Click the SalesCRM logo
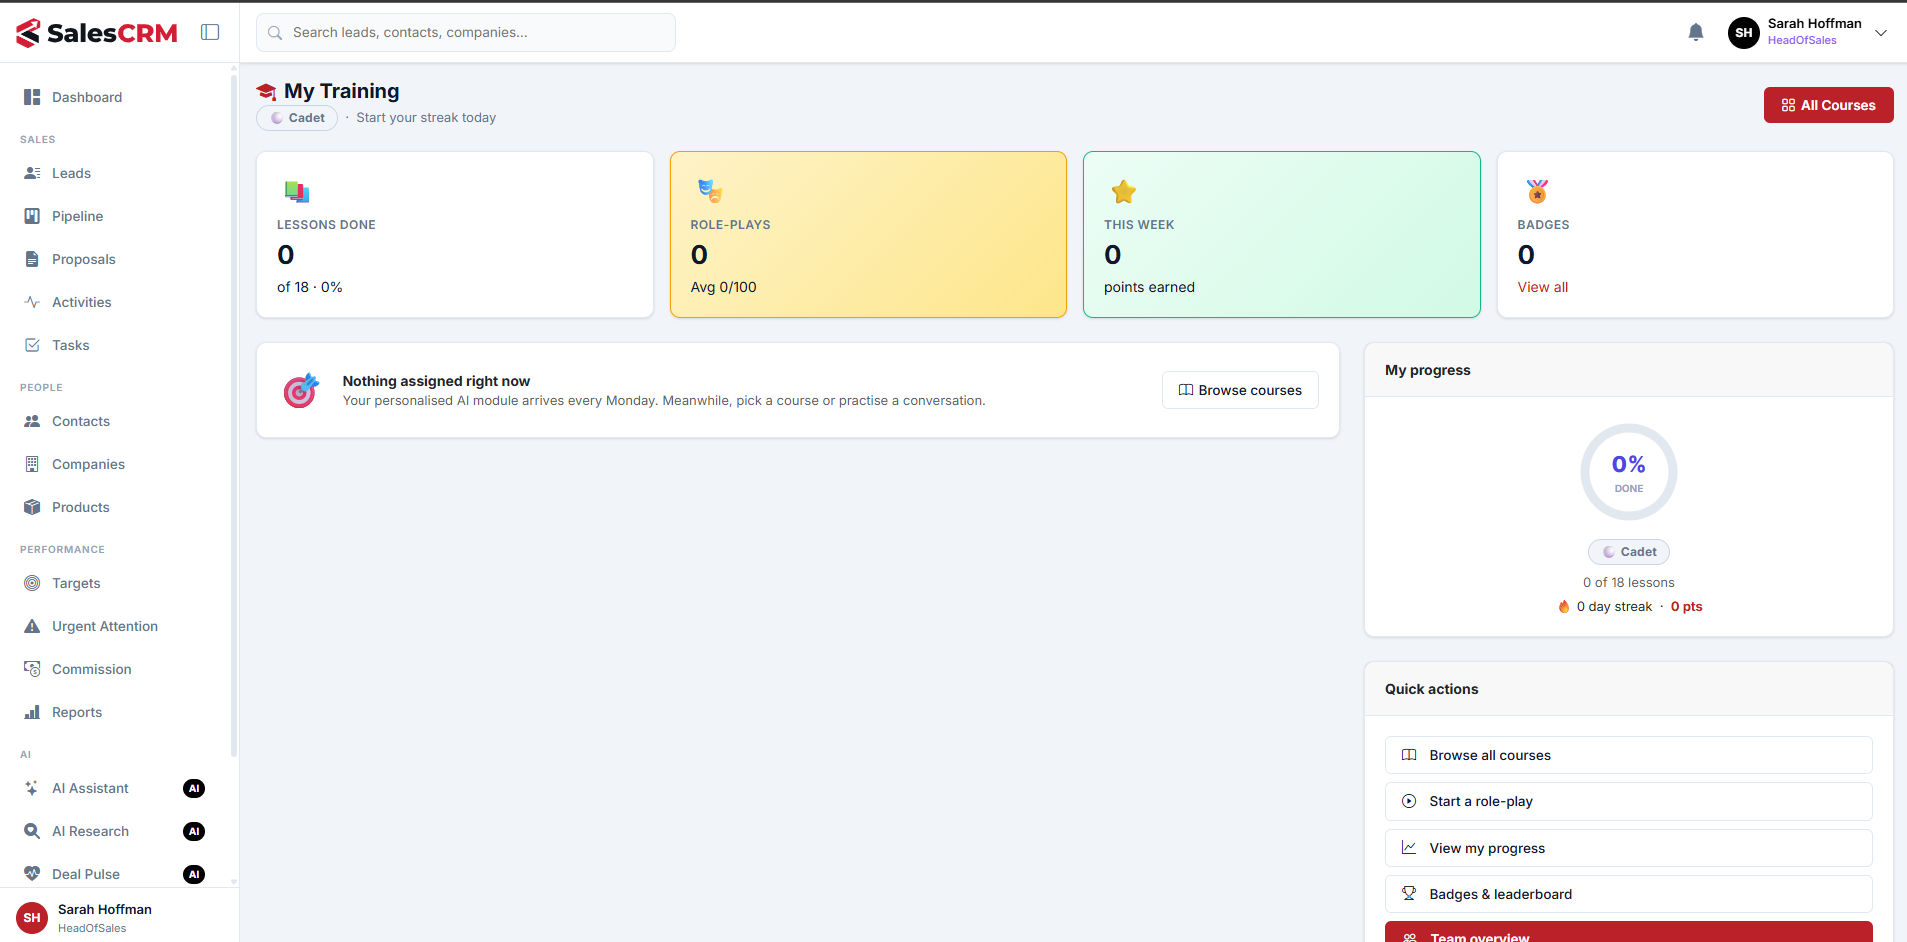The width and height of the screenshot is (1907, 942). (97, 33)
